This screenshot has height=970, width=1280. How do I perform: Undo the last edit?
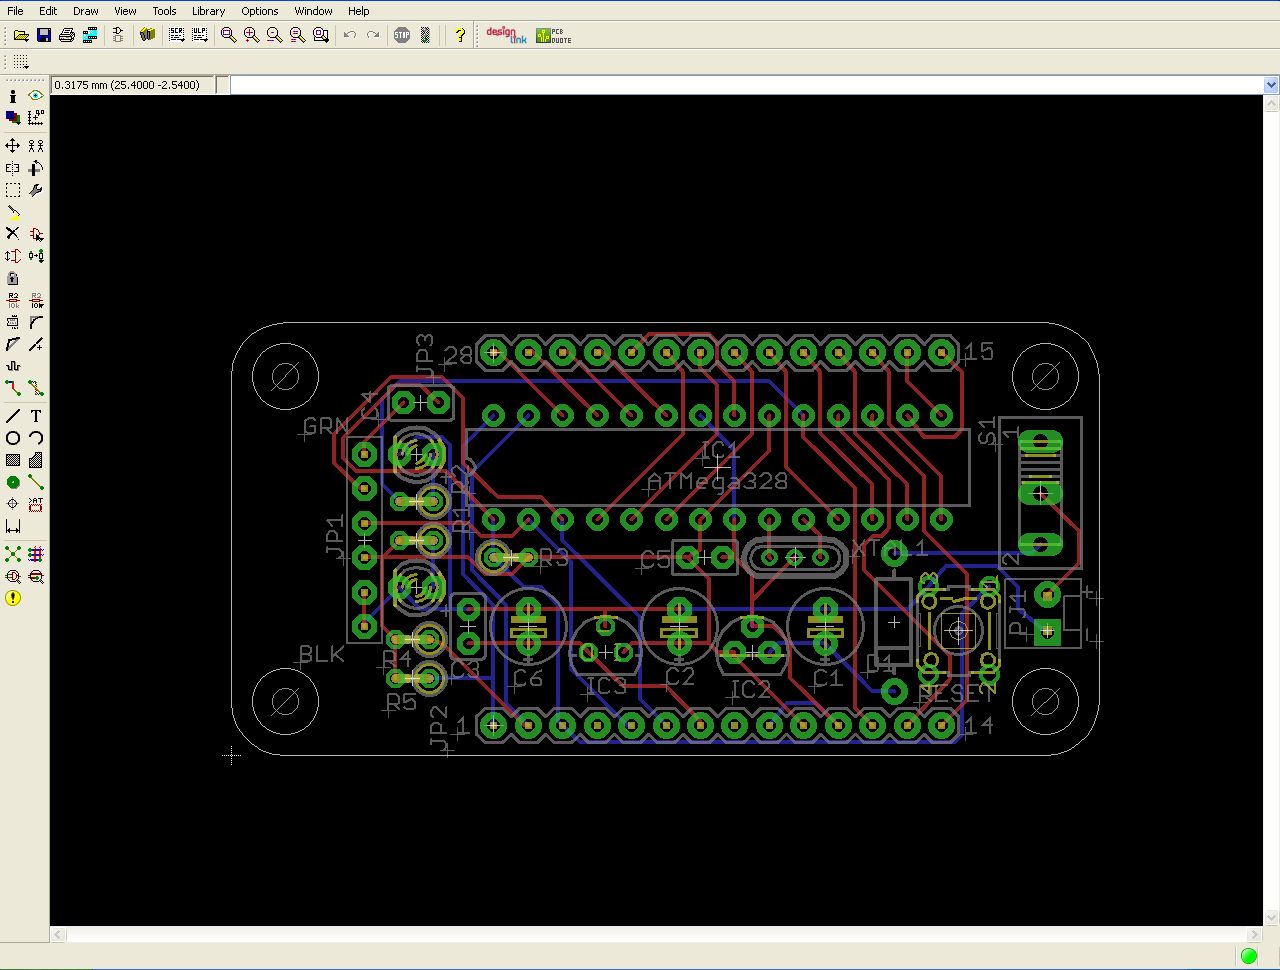click(x=349, y=35)
